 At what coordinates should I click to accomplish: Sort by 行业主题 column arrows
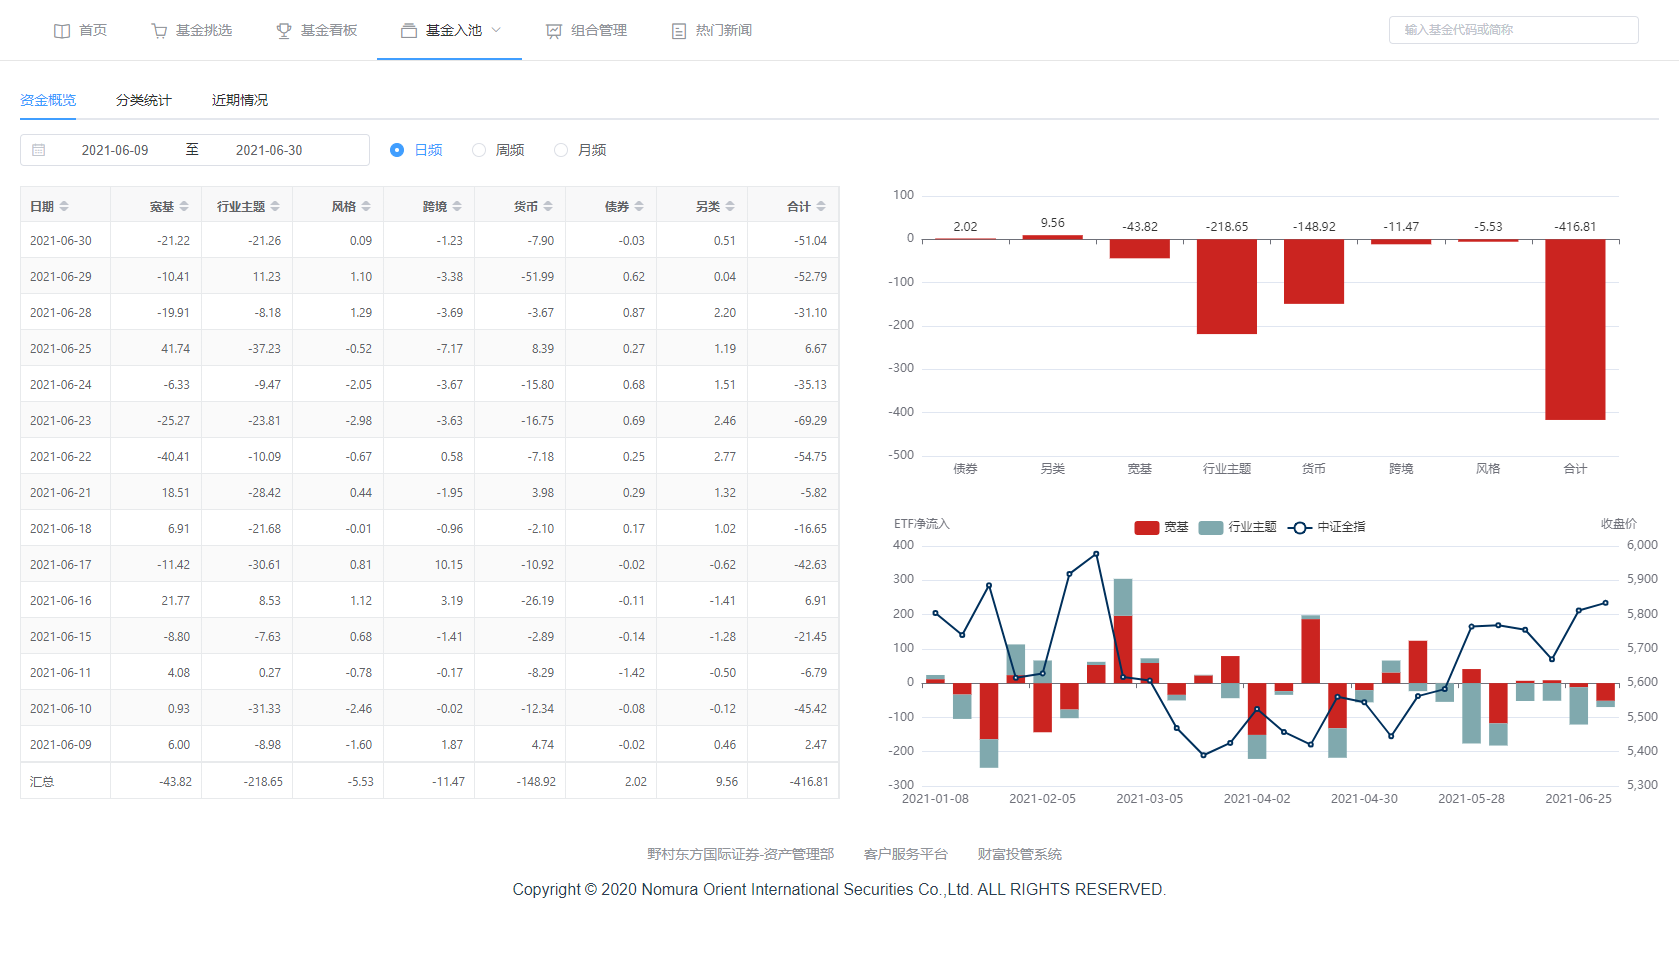pos(275,206)
